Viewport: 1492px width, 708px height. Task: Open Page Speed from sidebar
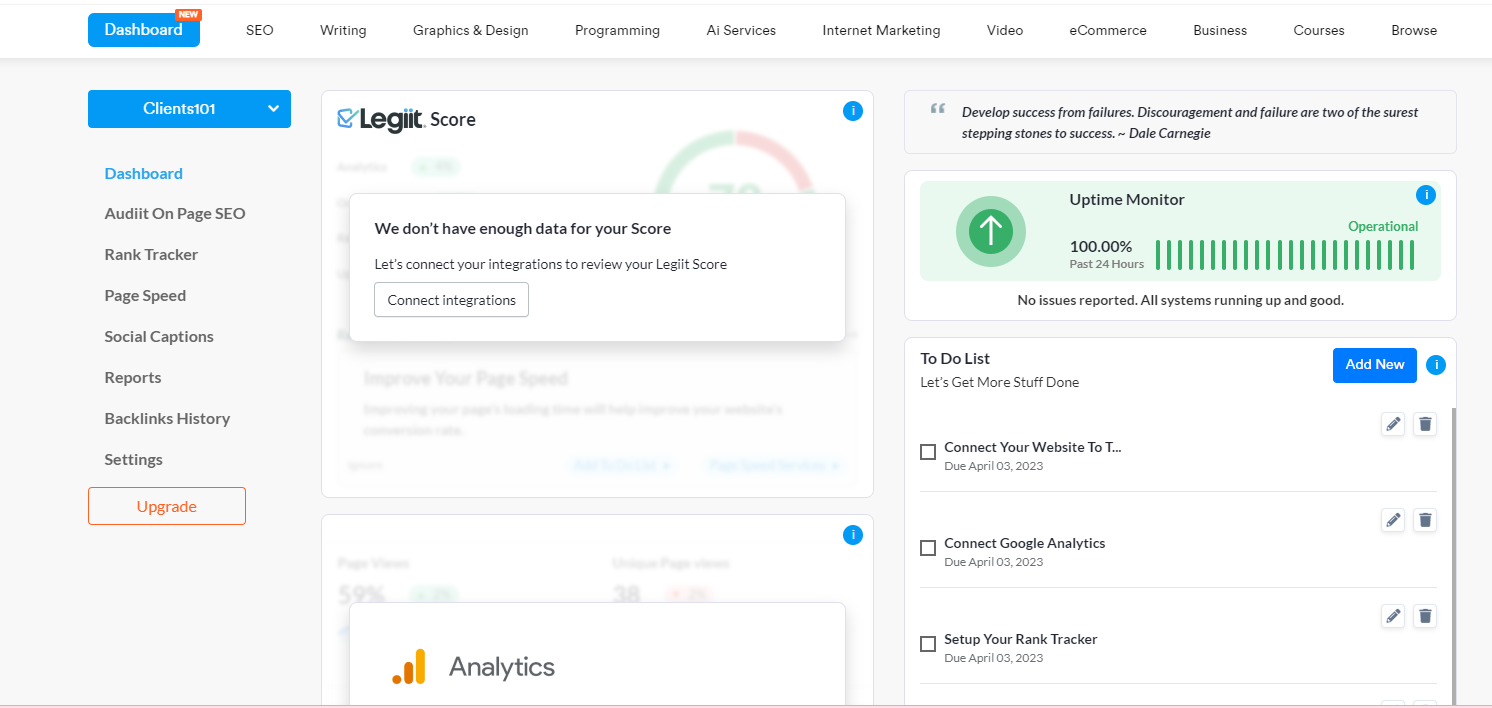[x=145, y=296]
